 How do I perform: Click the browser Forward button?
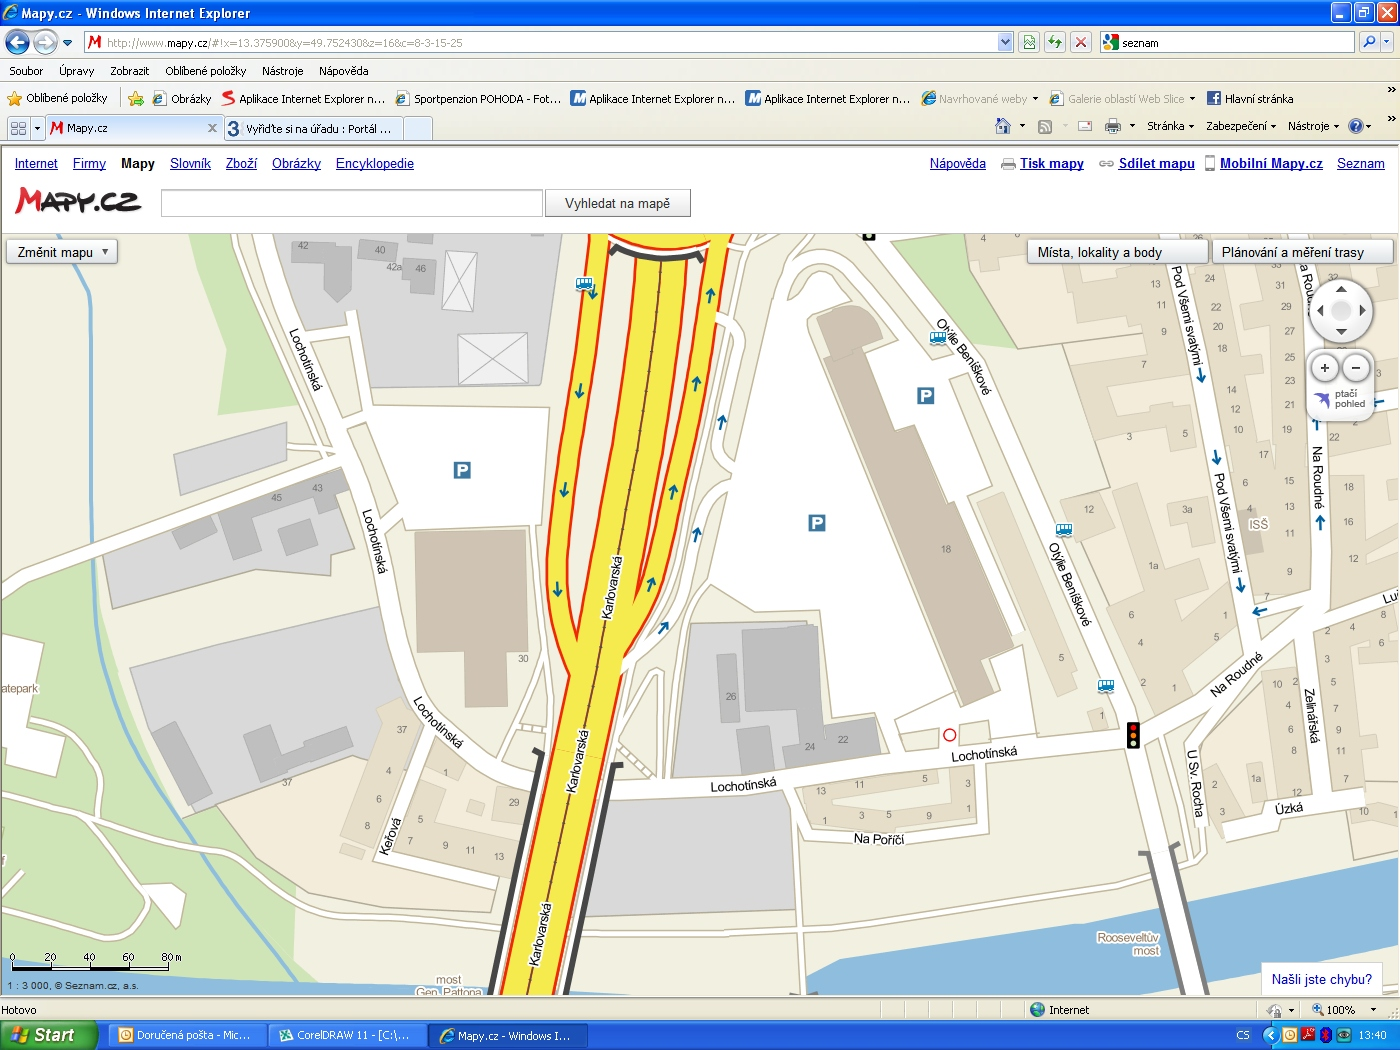pyautogui.click(x=45, y=42)
